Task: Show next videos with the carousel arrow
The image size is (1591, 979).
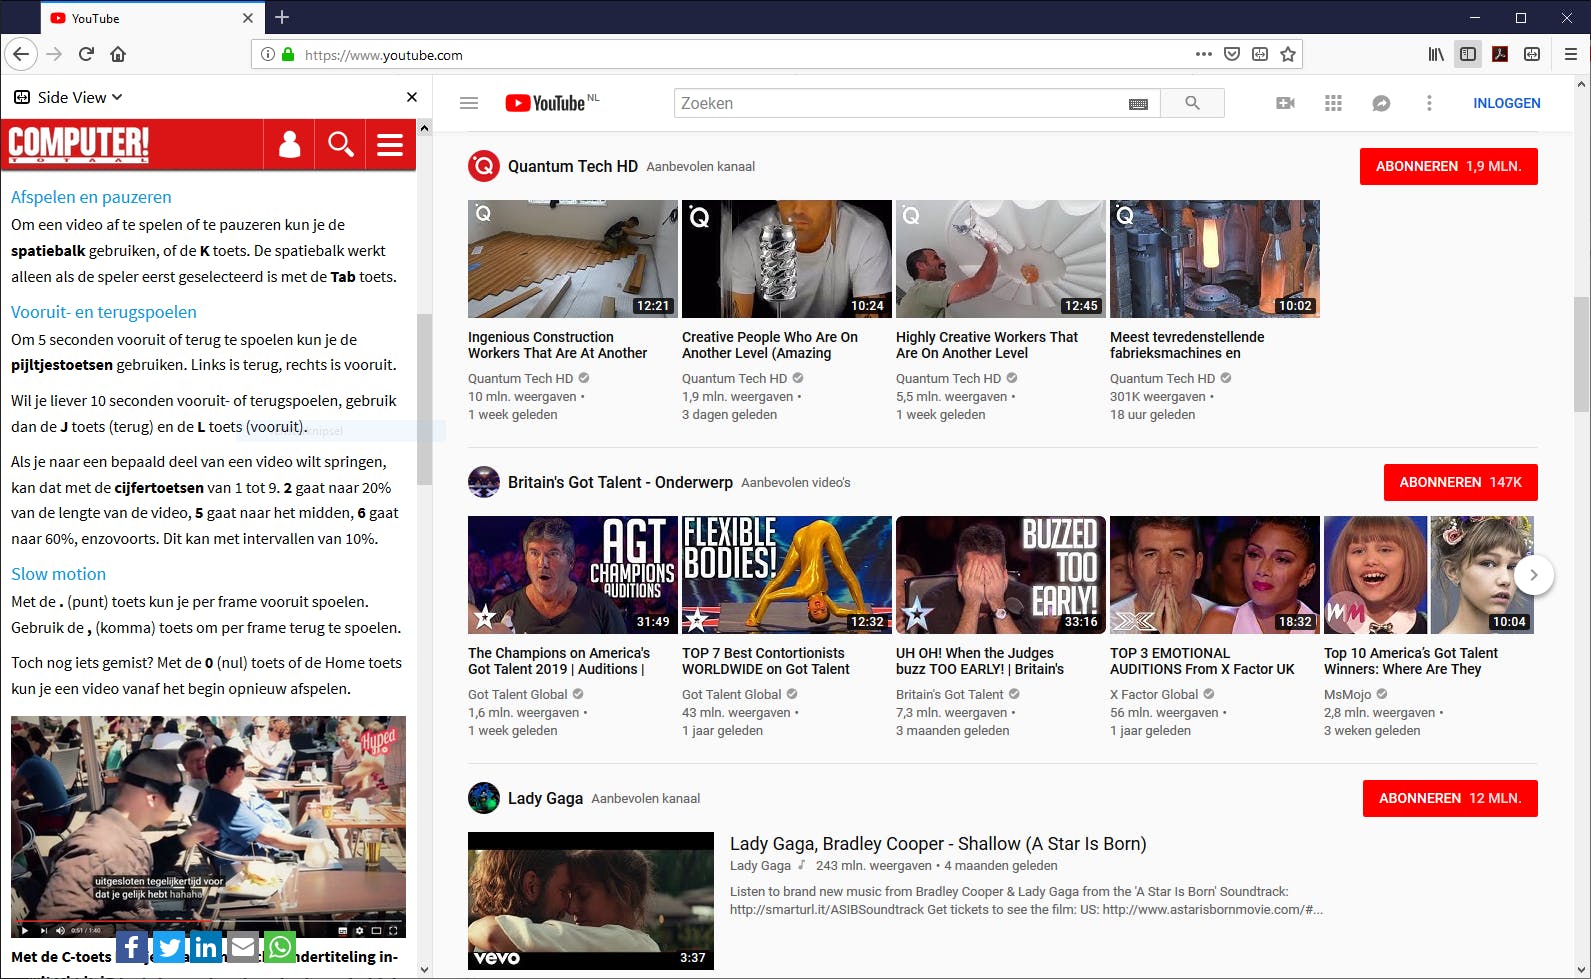Action: click(1533, 575)
